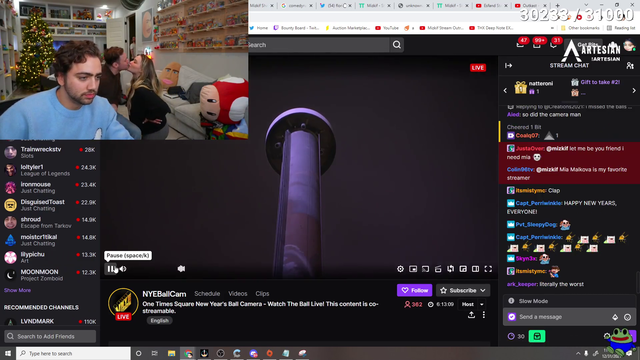Open loltyler1 channel in sidebar
Viewport: 640px width, 360px height.
[x=50, y=170]
